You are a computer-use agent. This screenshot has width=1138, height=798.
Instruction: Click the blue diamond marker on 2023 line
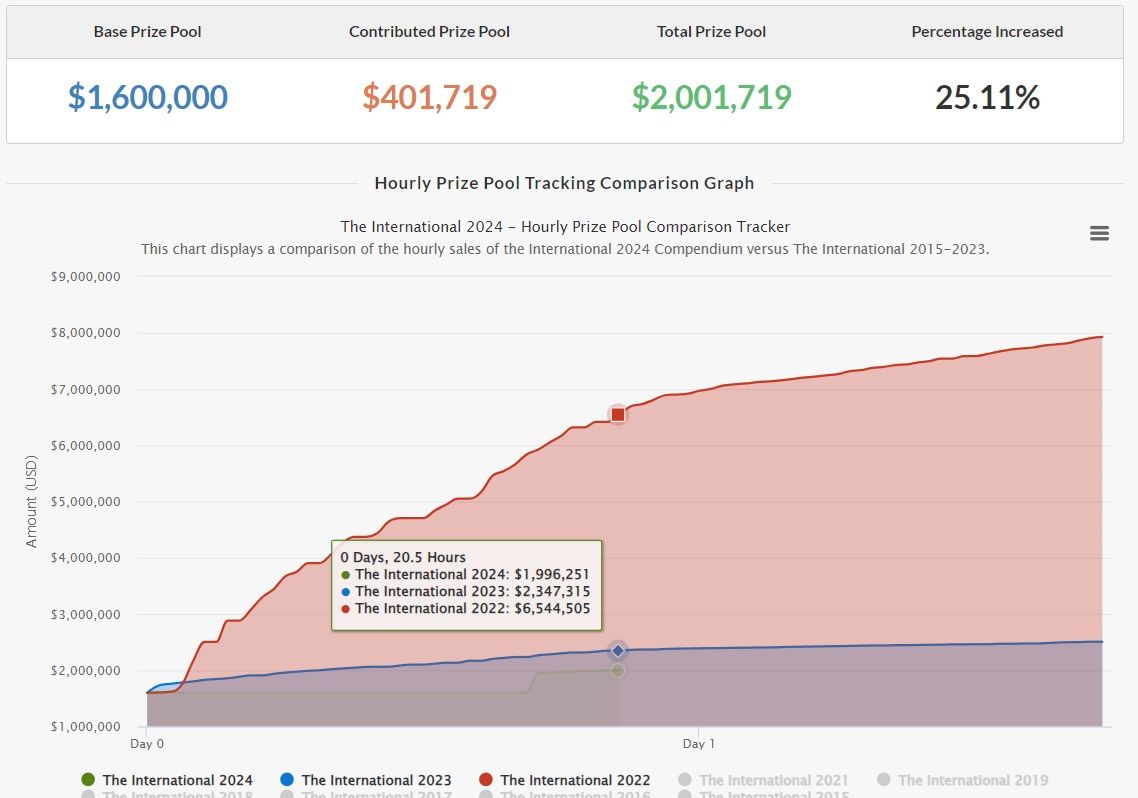tap(617, 651)
